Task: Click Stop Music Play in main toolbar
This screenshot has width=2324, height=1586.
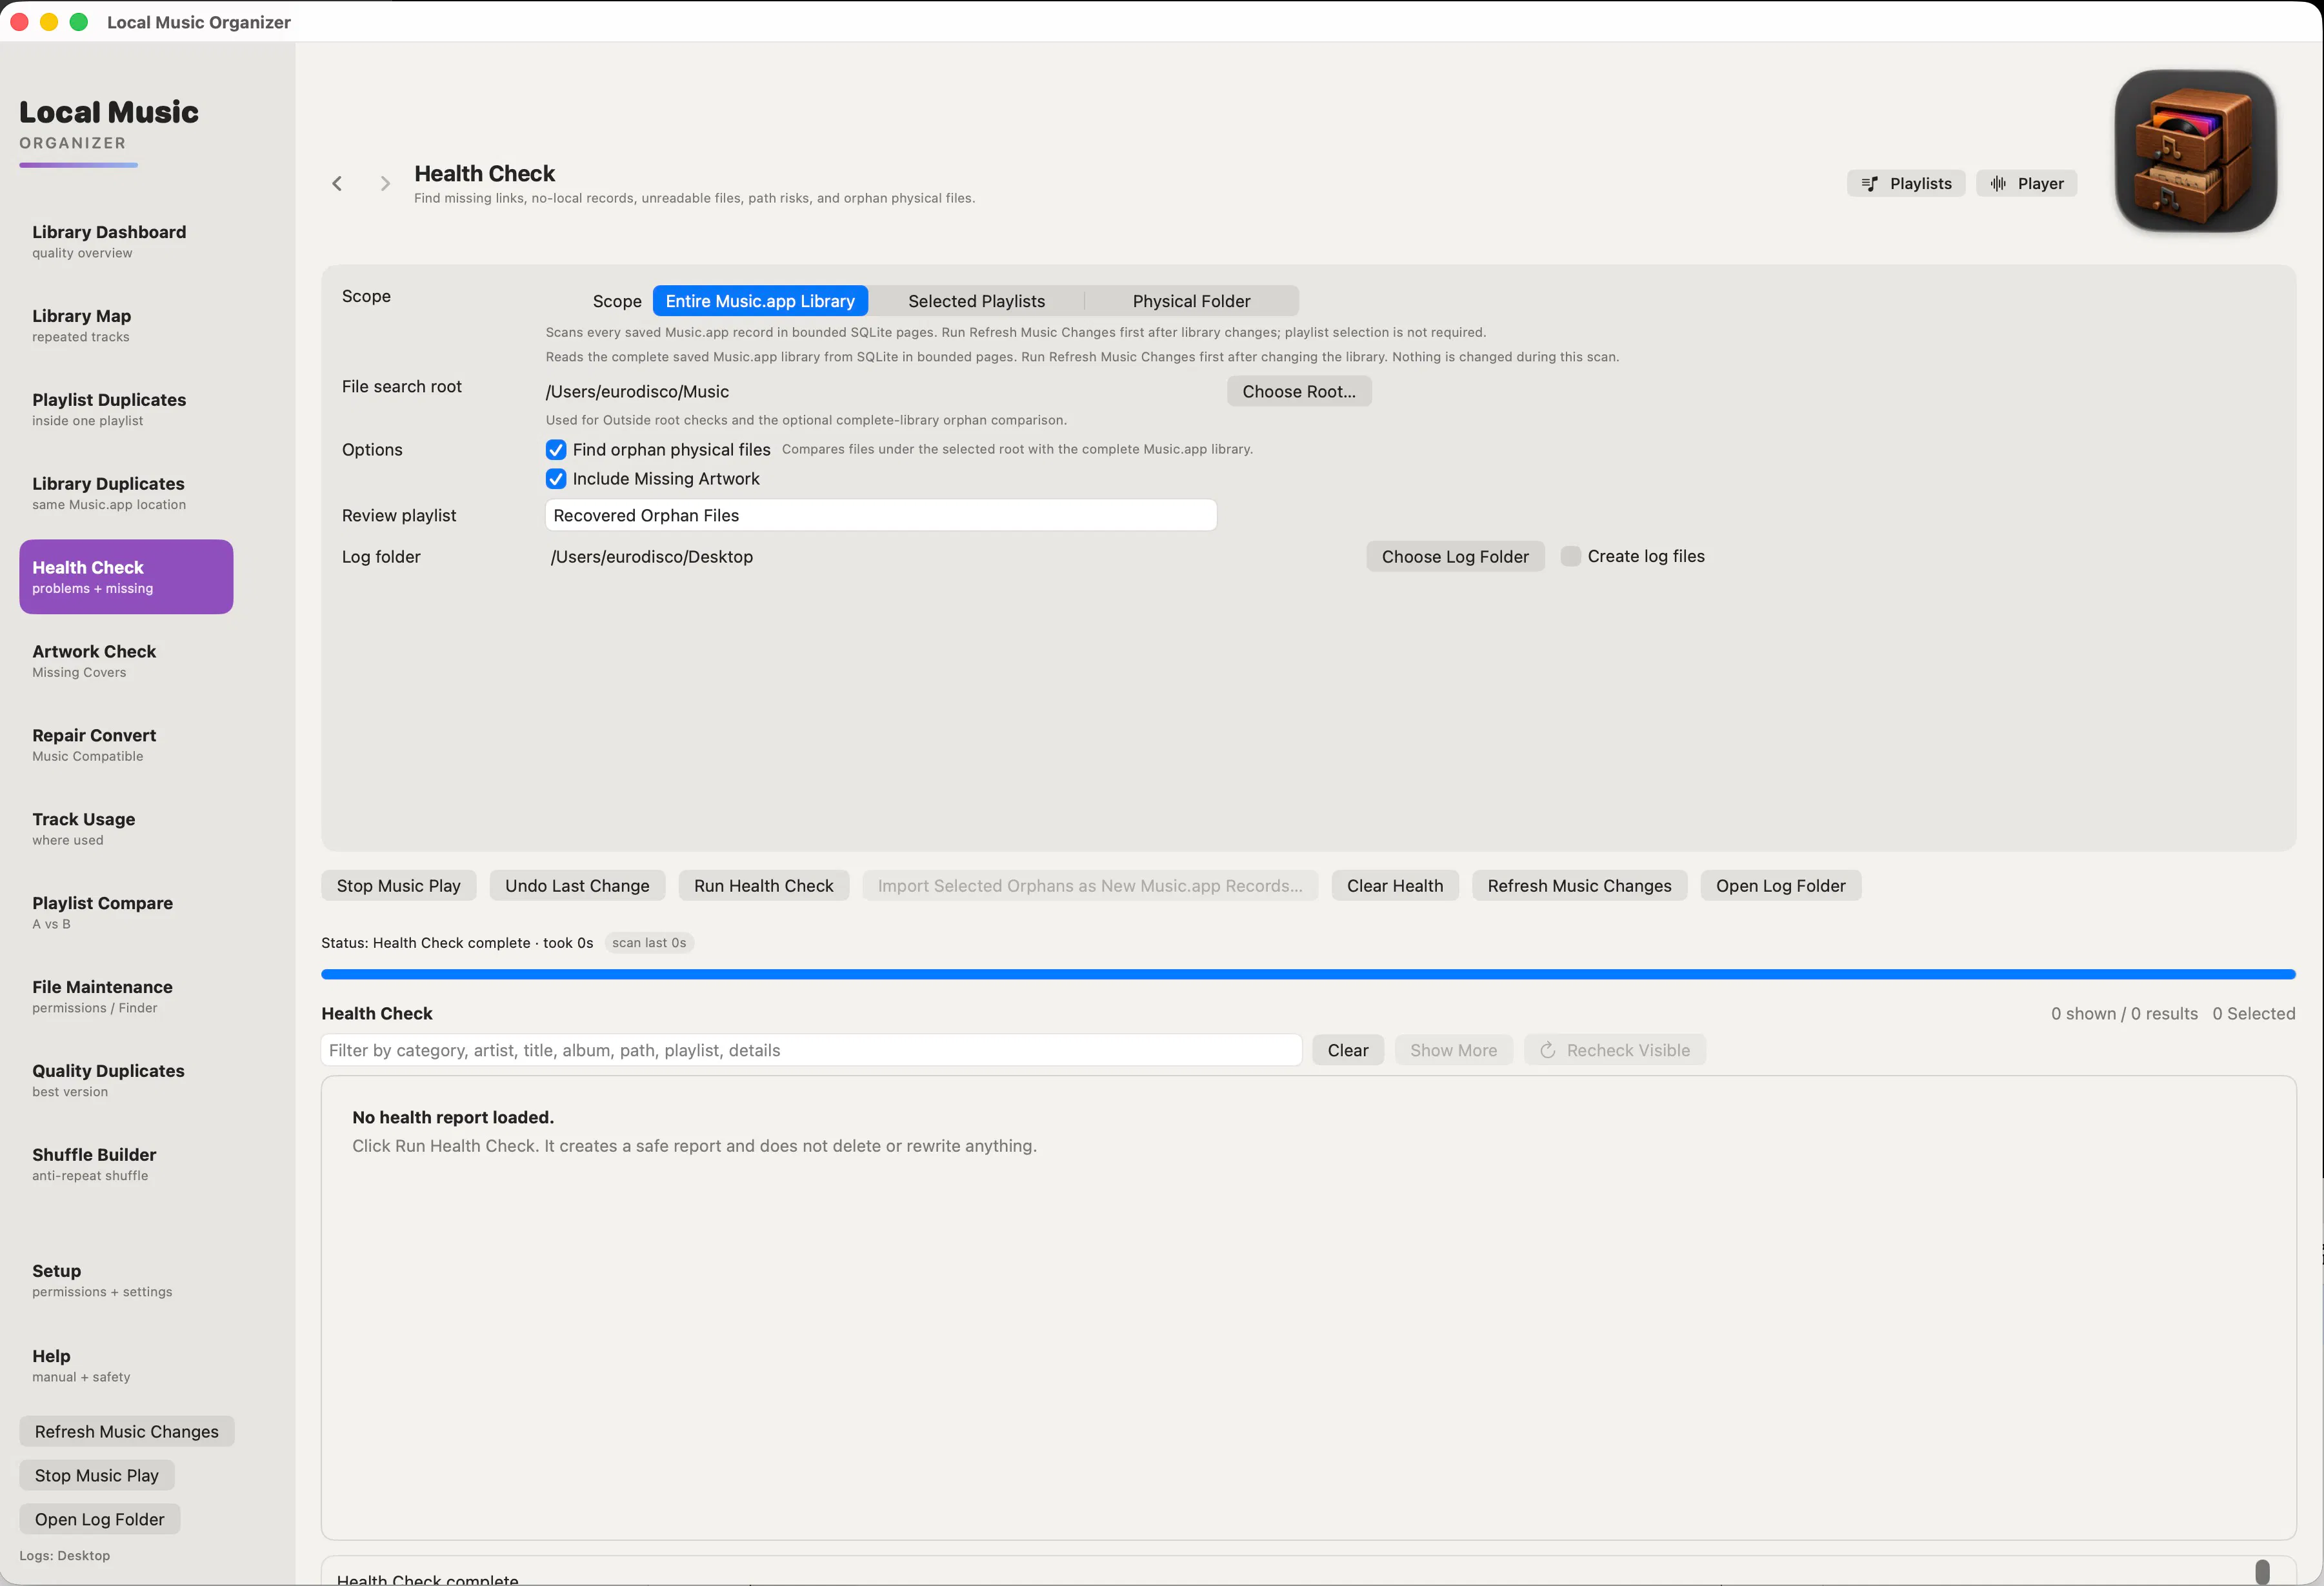Action: pyautogui.click(x=398, y=886)
